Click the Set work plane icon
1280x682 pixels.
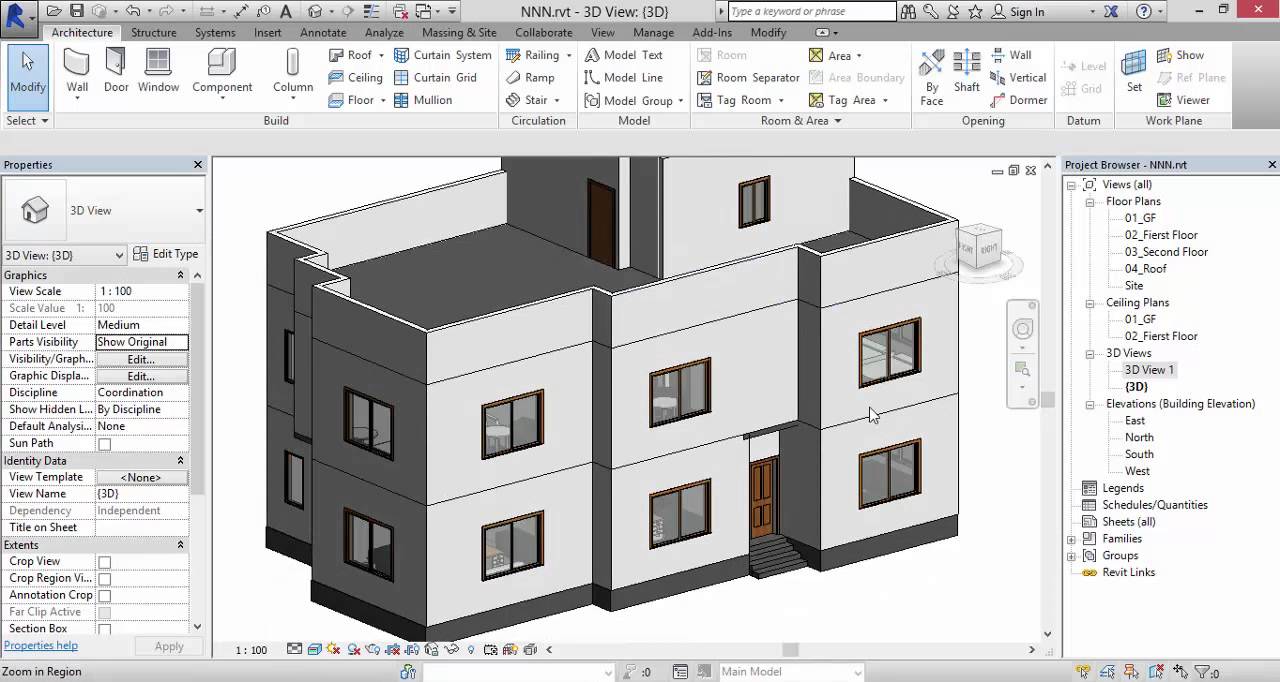[x=1134, y=71]
